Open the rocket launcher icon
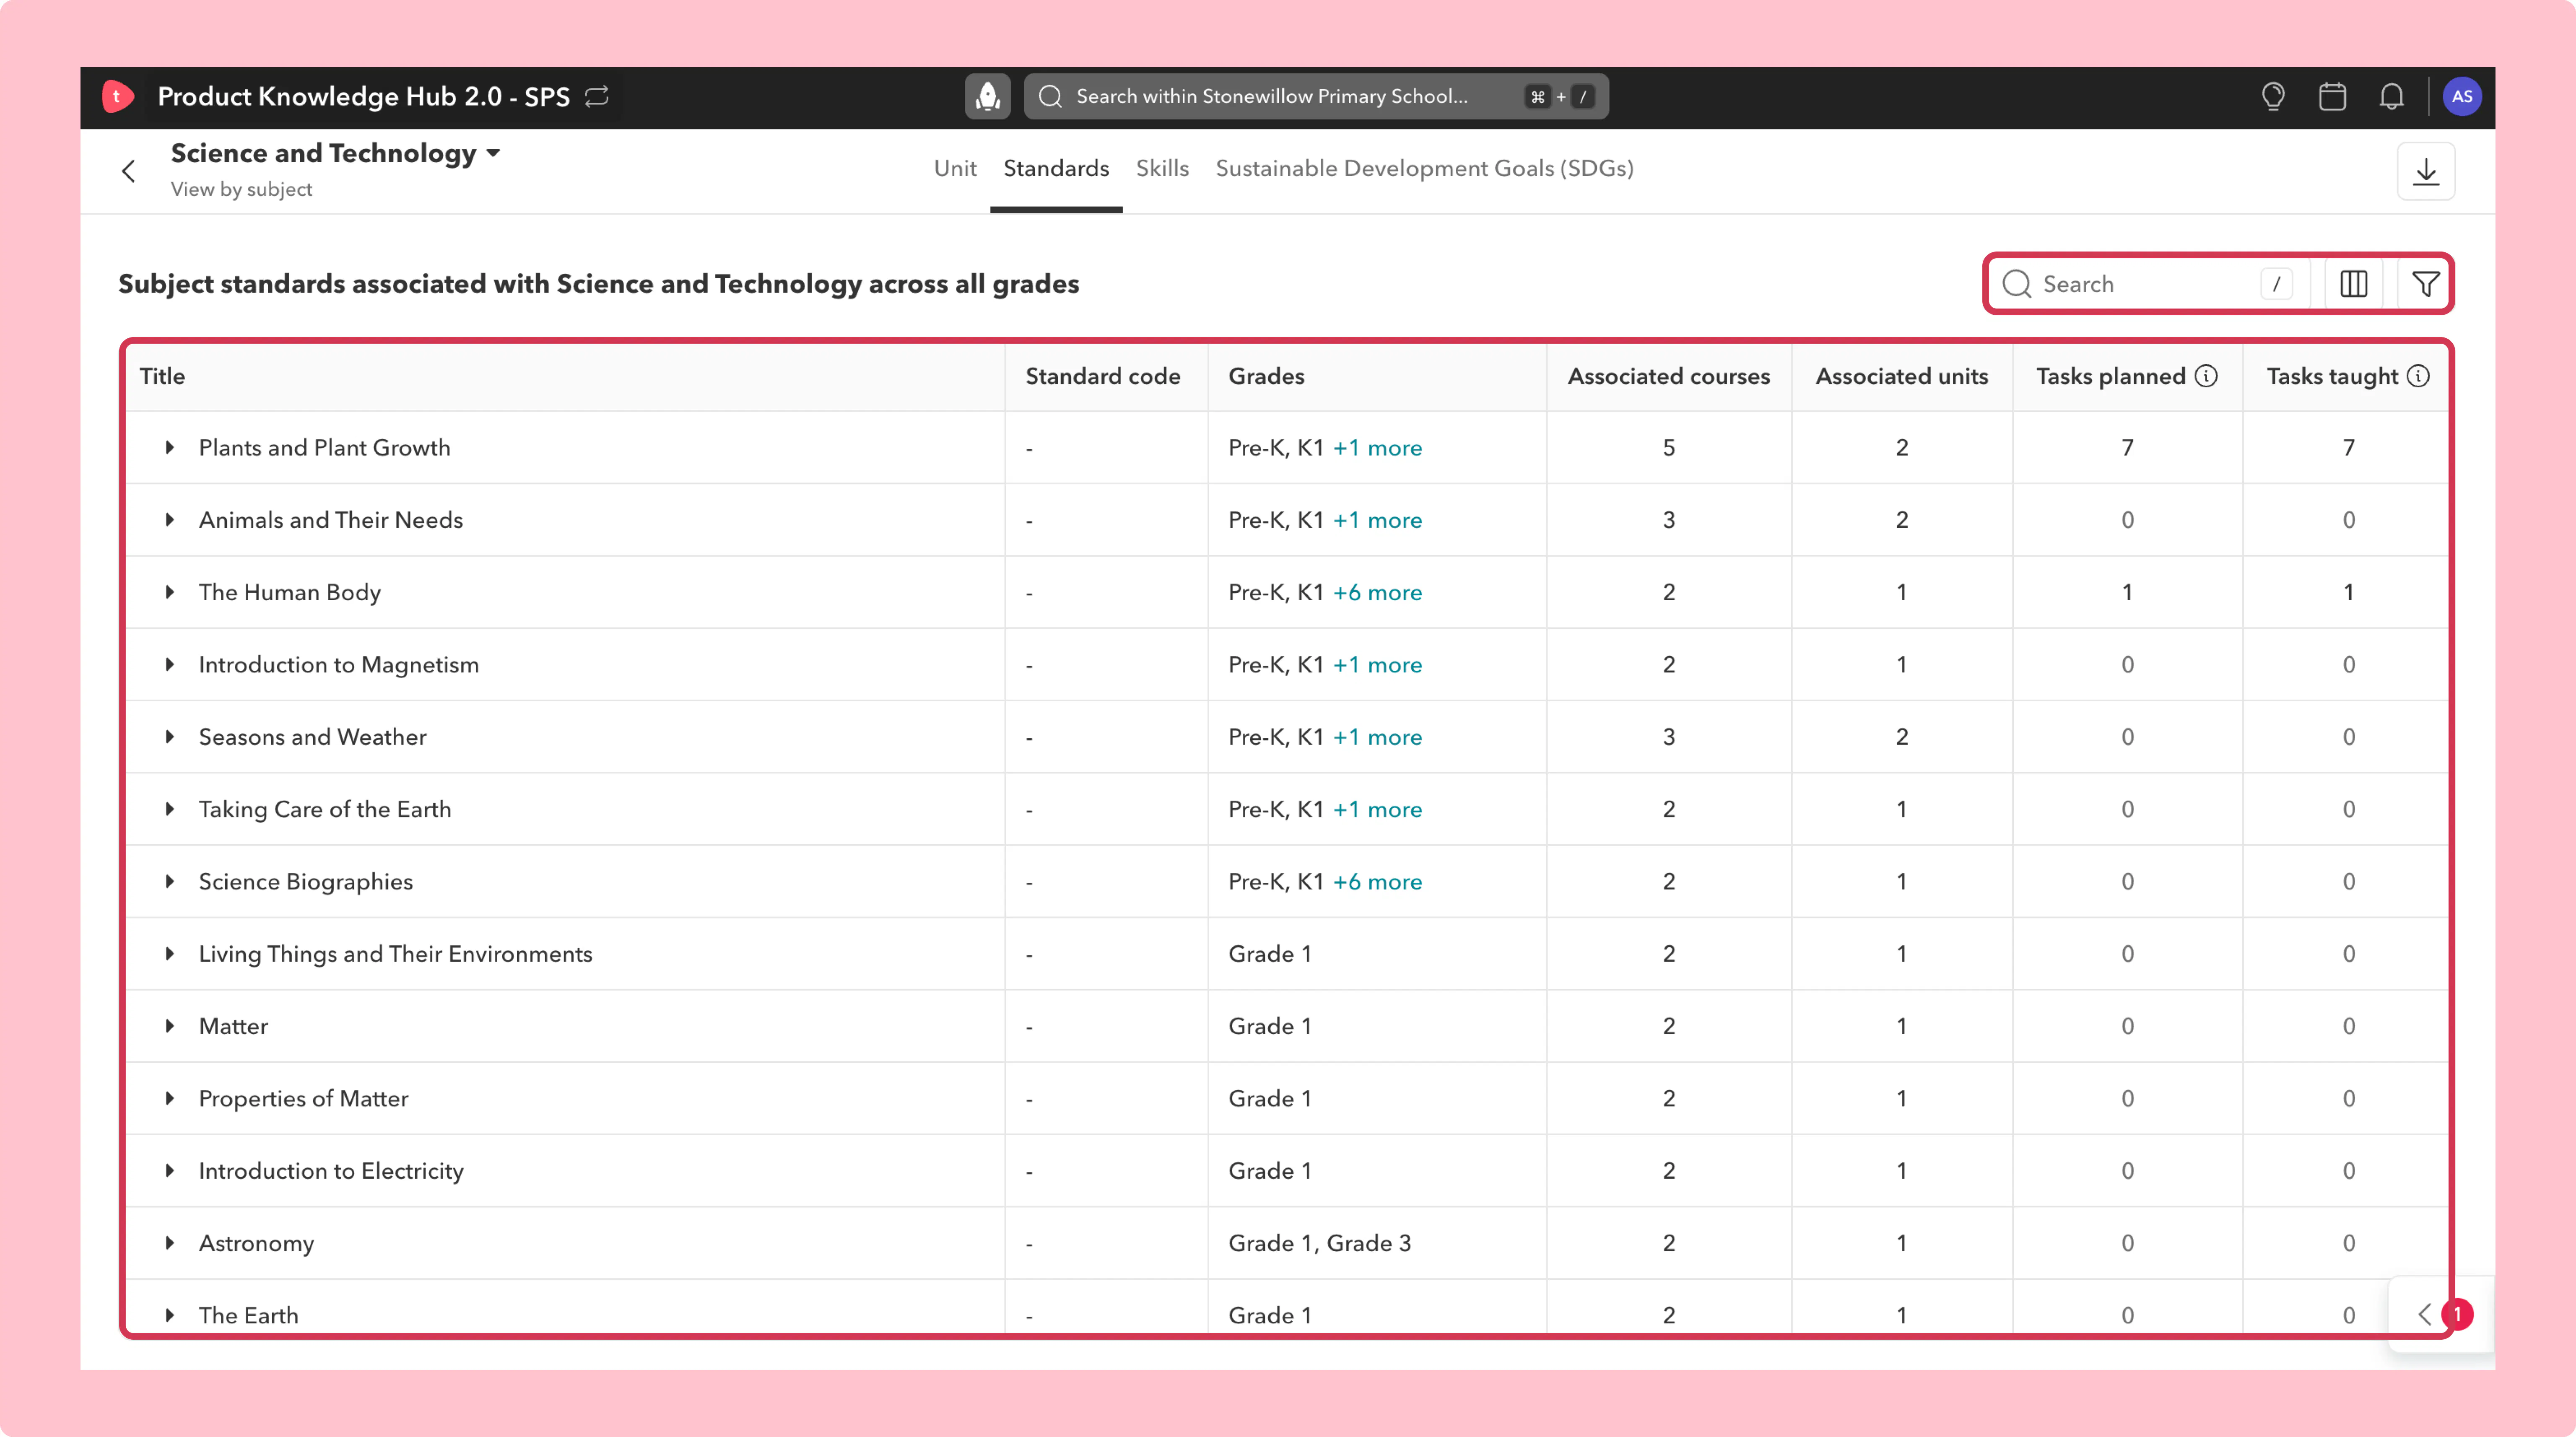The height and width of the screenshot is (1437, 2576). [x=987, y=96]
